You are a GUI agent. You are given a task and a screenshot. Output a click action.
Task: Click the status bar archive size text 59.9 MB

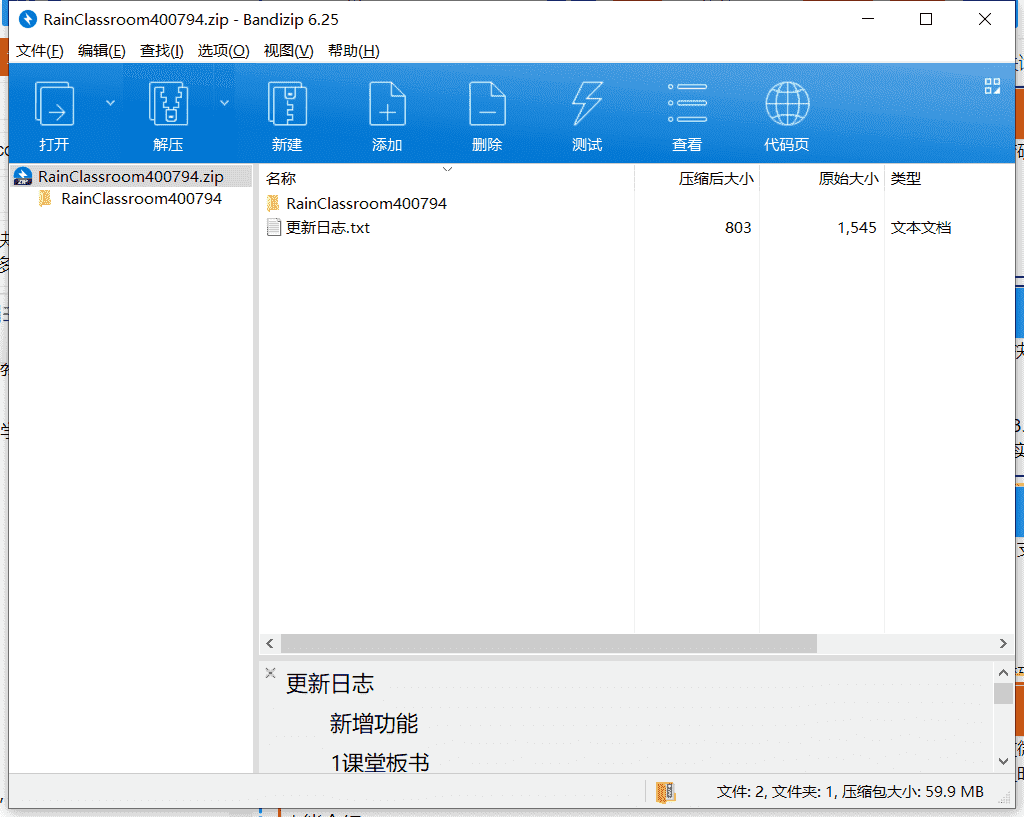954,792
